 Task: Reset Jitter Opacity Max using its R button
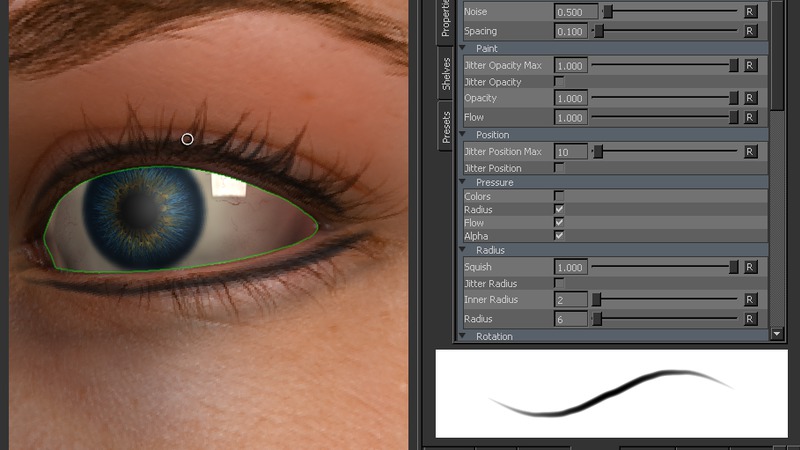750,65
